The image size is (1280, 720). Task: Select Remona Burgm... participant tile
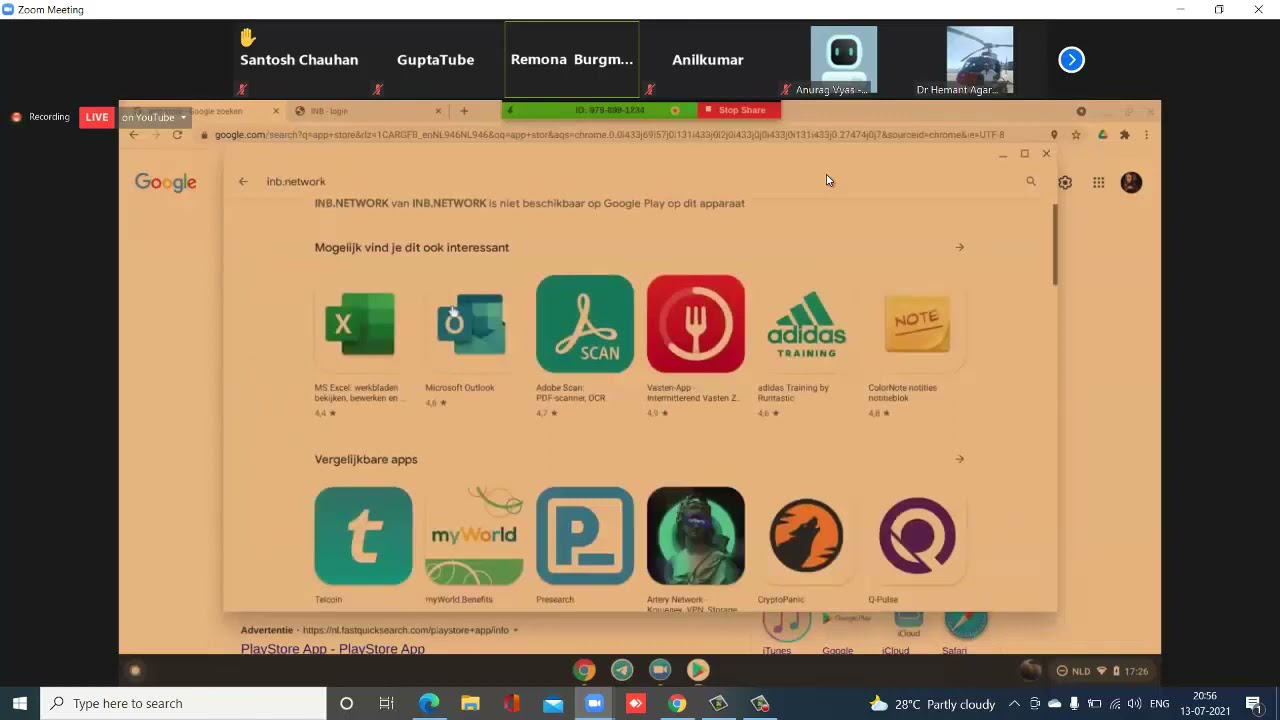click(x=572, y=60)
